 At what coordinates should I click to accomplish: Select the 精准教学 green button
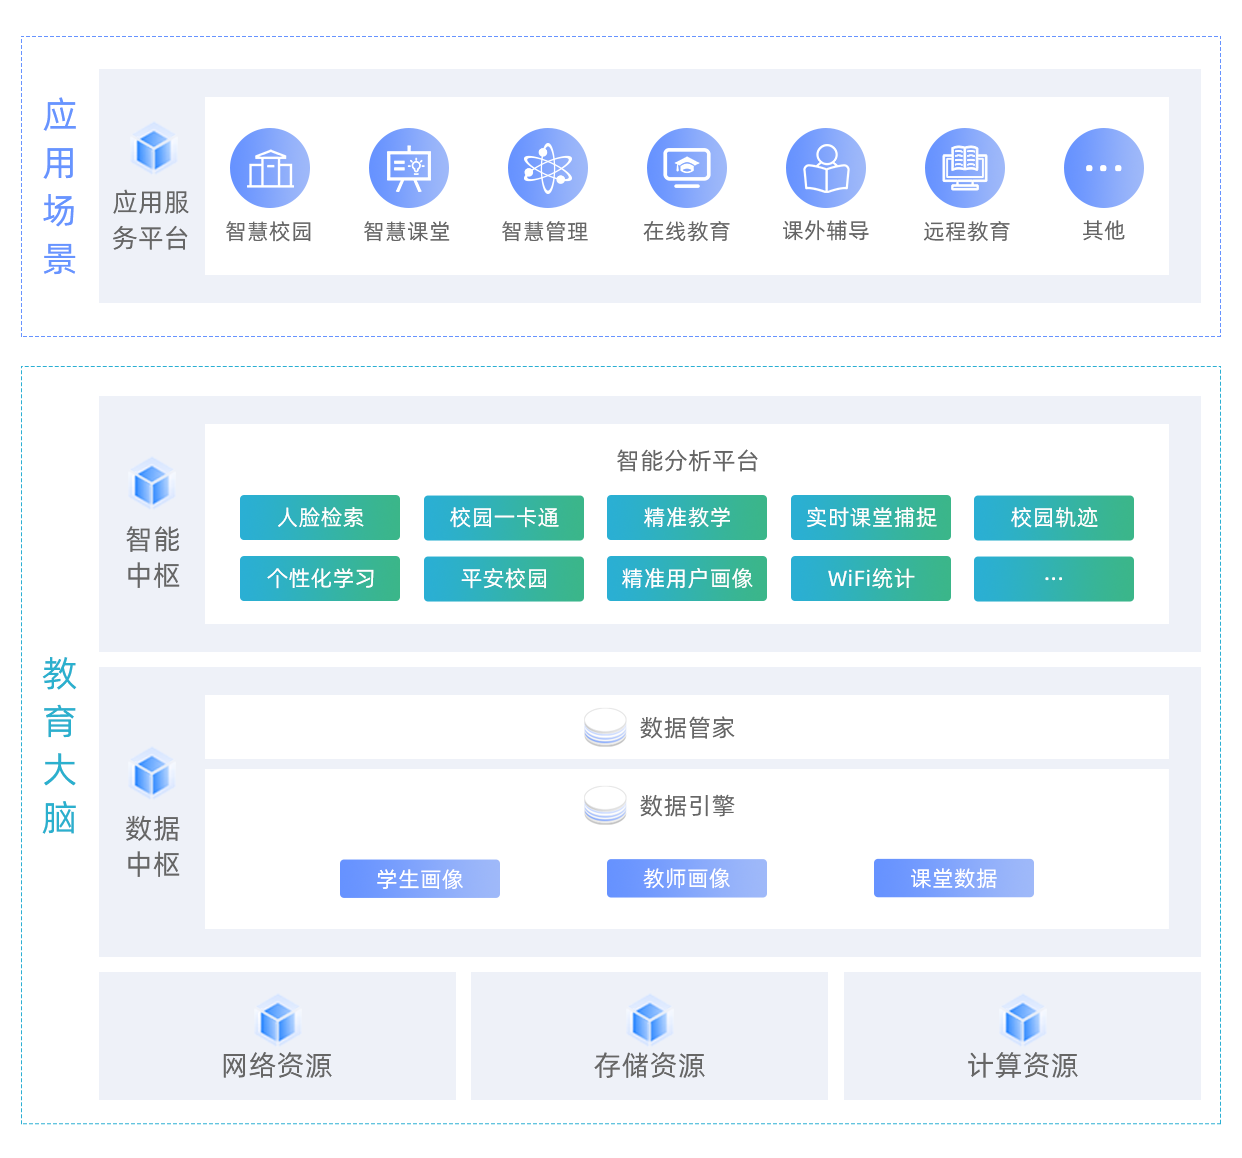point(686,518)
